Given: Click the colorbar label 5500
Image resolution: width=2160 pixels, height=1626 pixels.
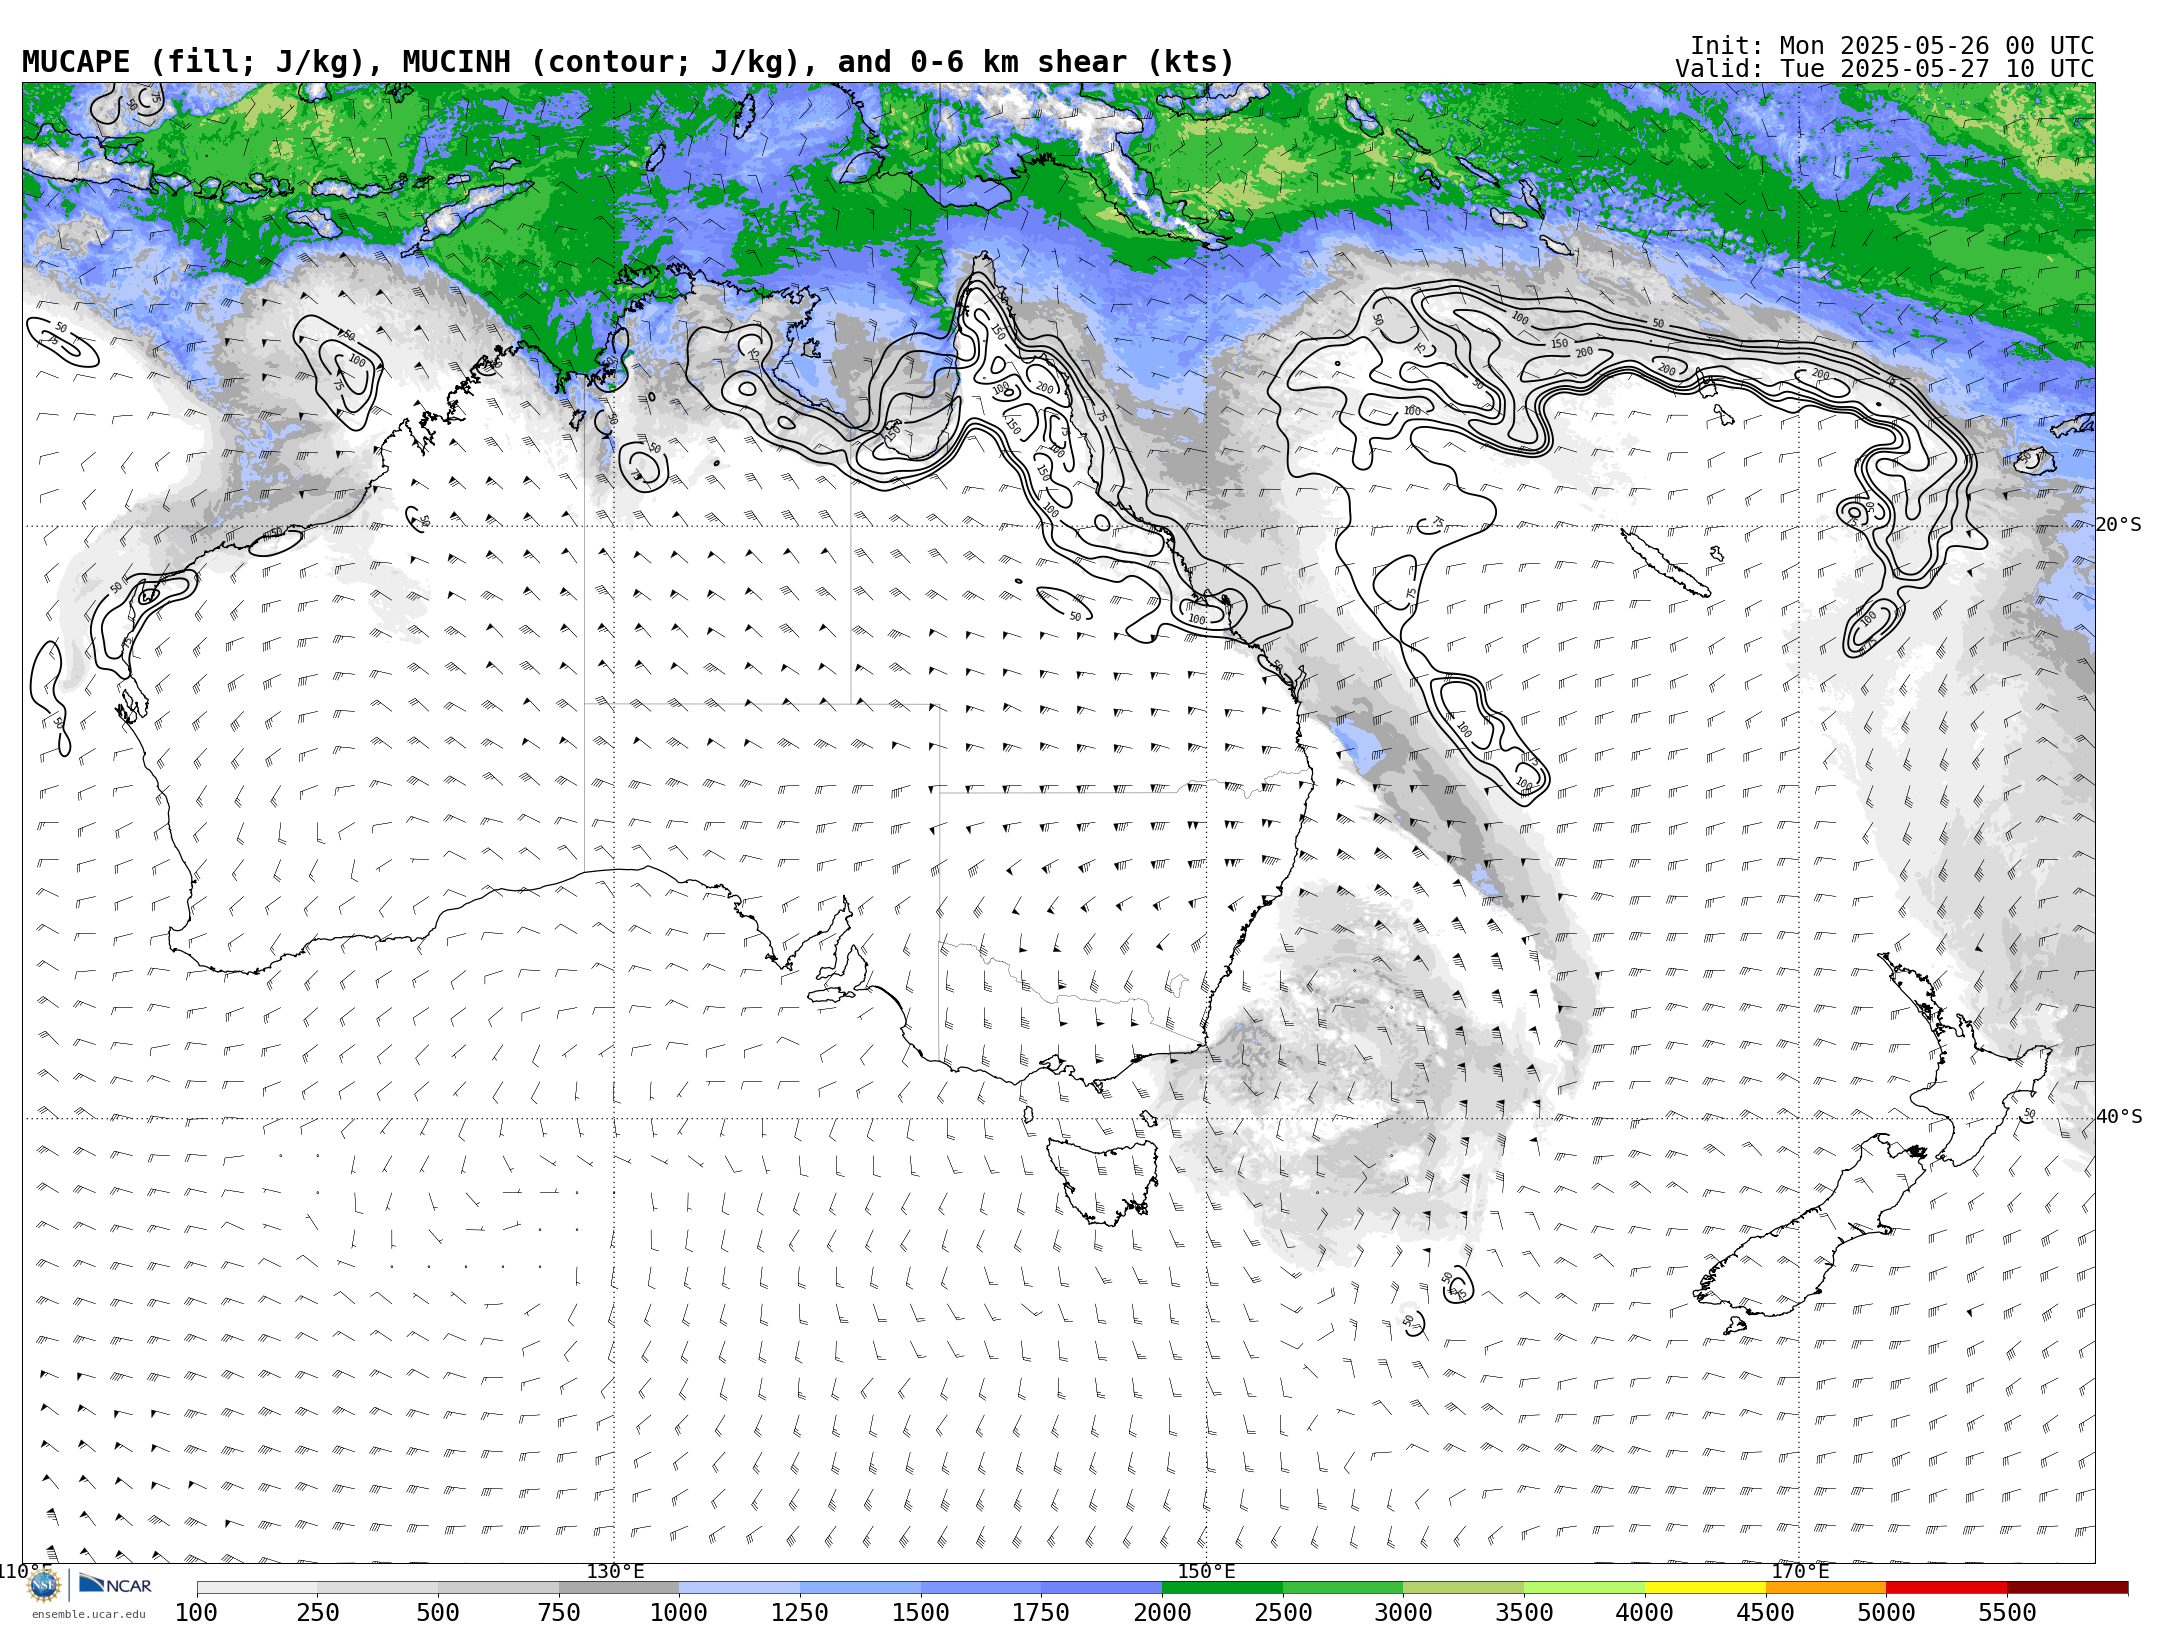Looking at the screenshot, I should point(2007,1613).
